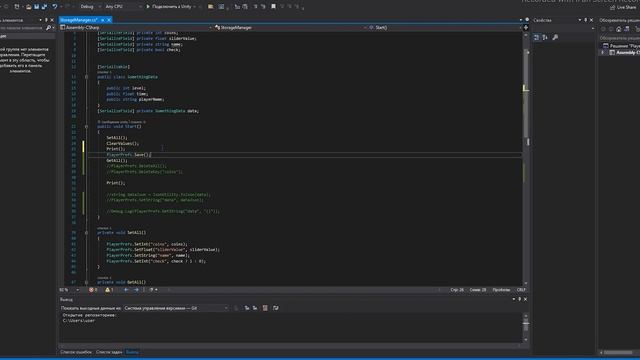Click the Undo arrow icon
The image size is (640, 360).
55,7
